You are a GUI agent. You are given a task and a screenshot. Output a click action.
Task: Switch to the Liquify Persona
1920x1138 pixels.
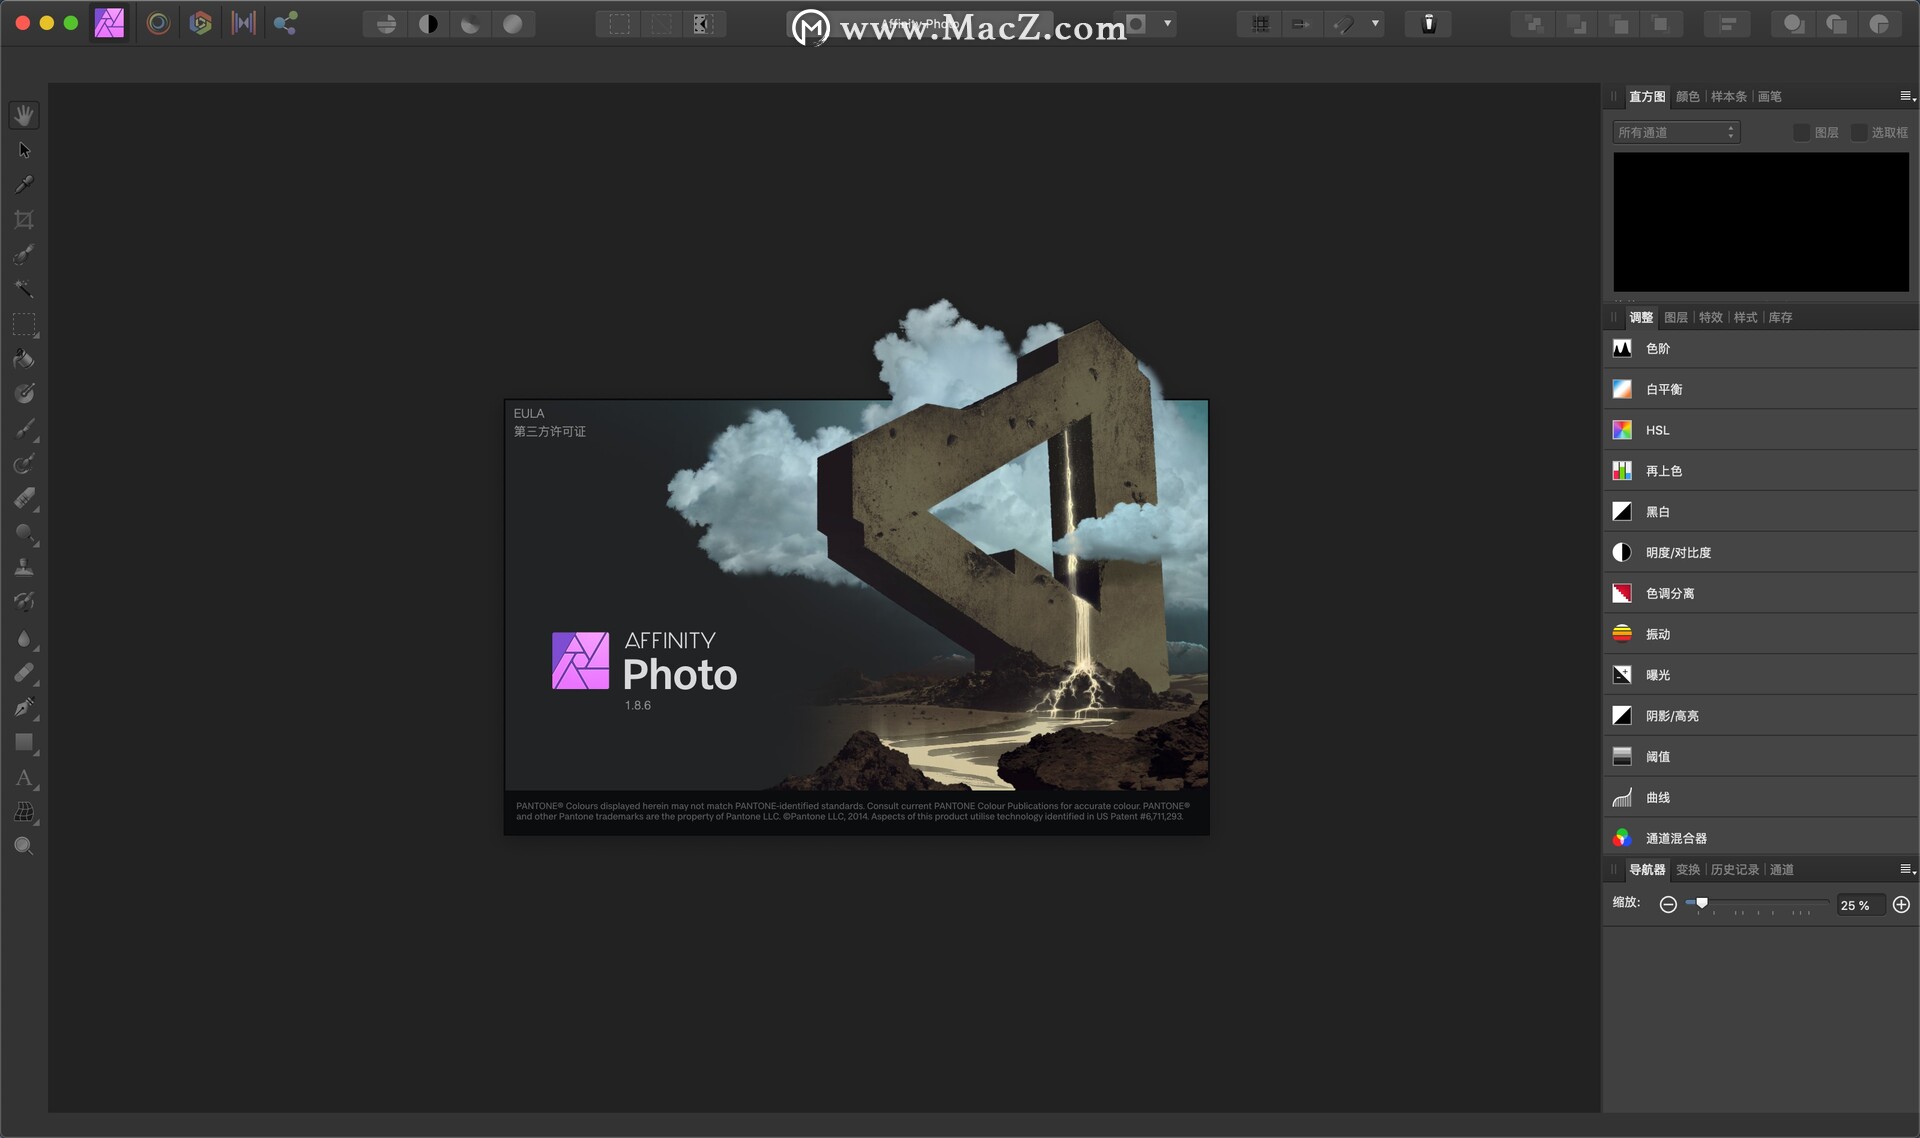pos(158,23)
